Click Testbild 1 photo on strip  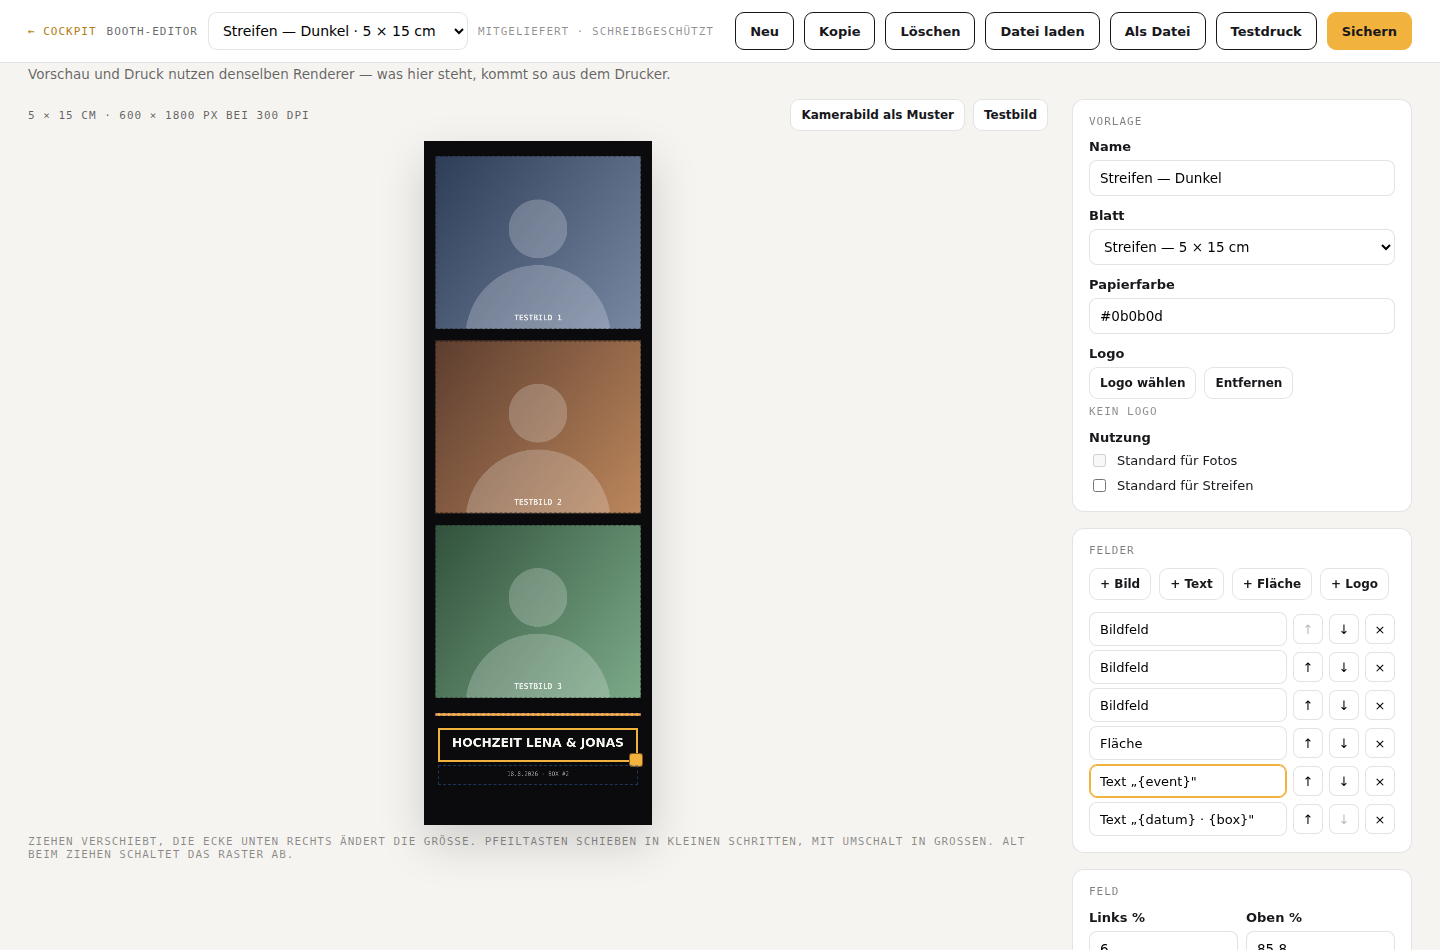tap(538, 242)
